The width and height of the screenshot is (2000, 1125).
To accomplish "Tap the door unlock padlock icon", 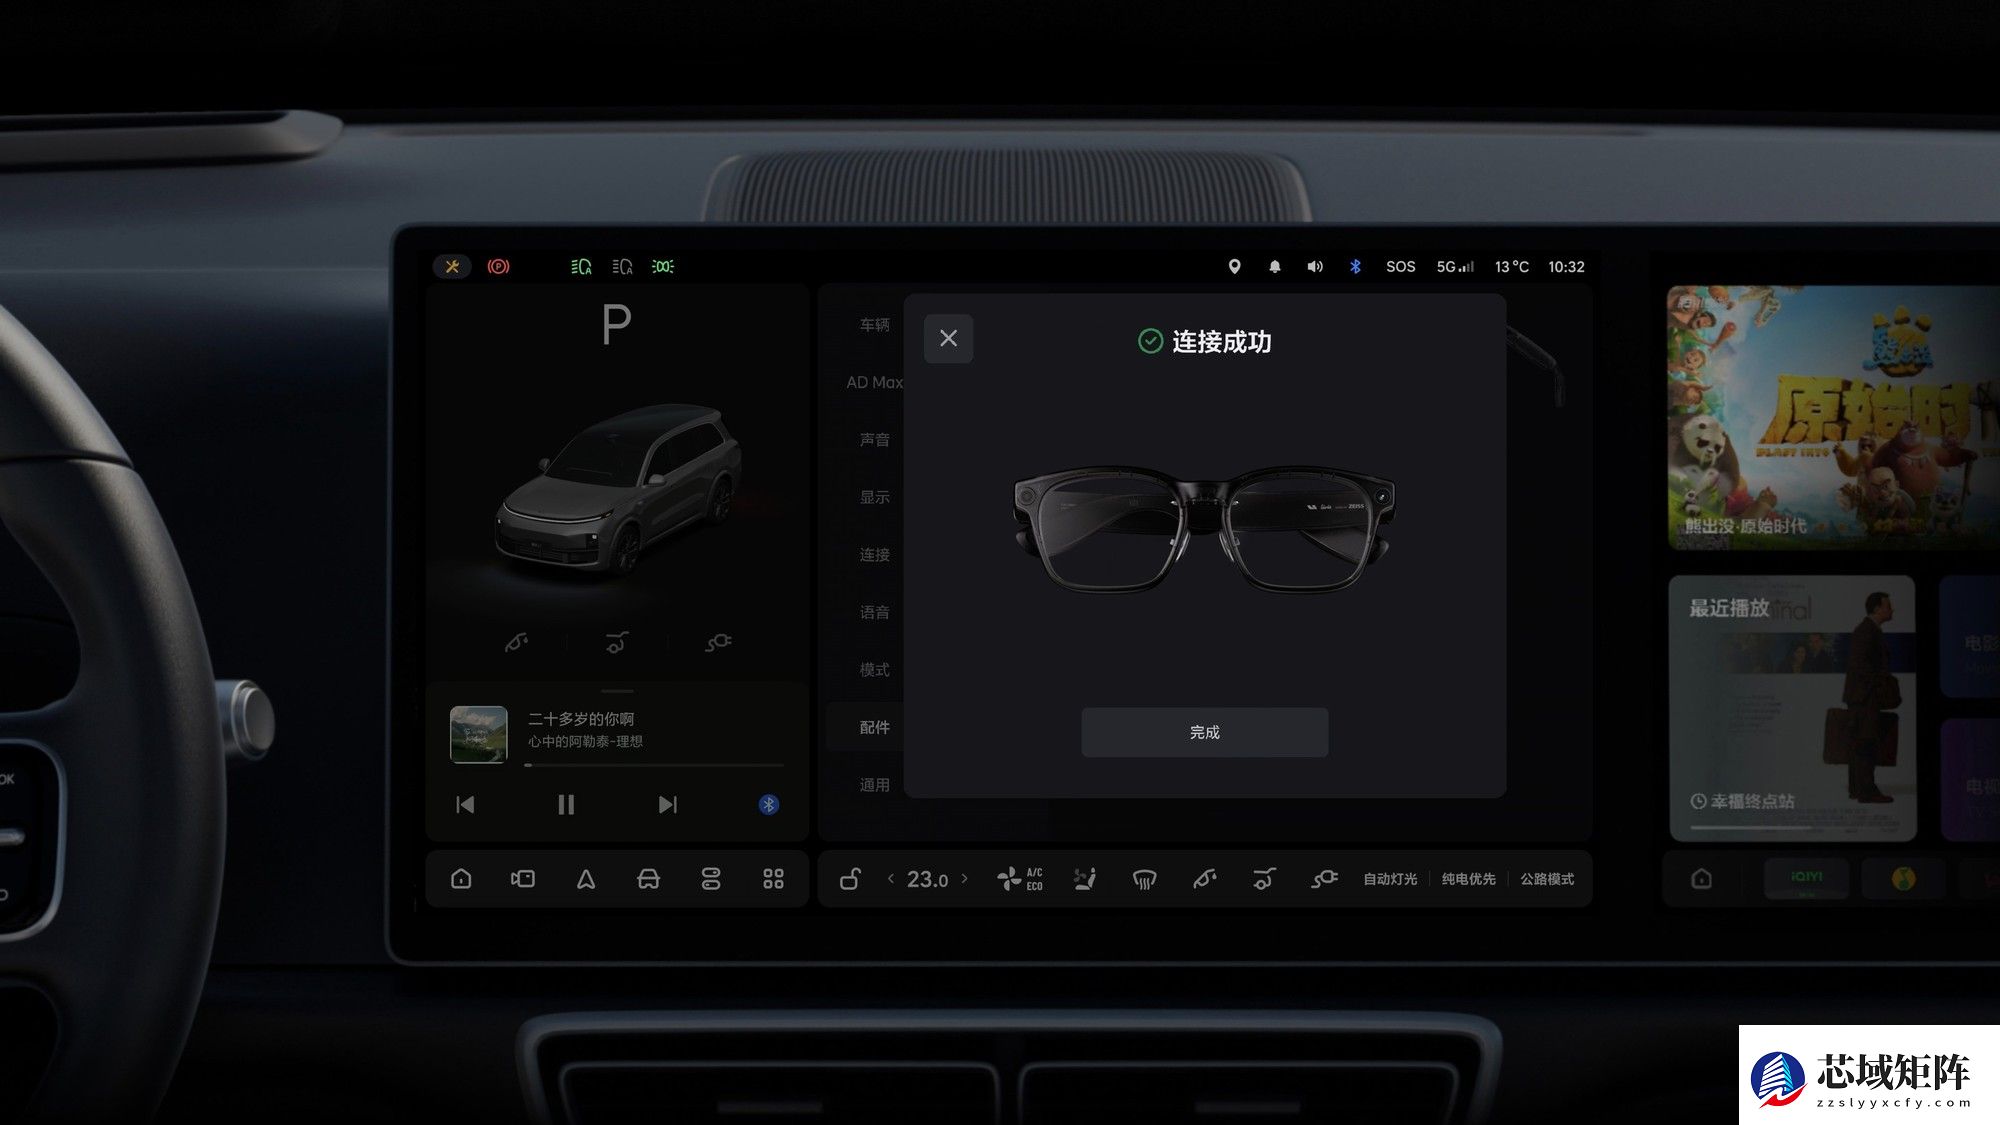I will [850, 879].
